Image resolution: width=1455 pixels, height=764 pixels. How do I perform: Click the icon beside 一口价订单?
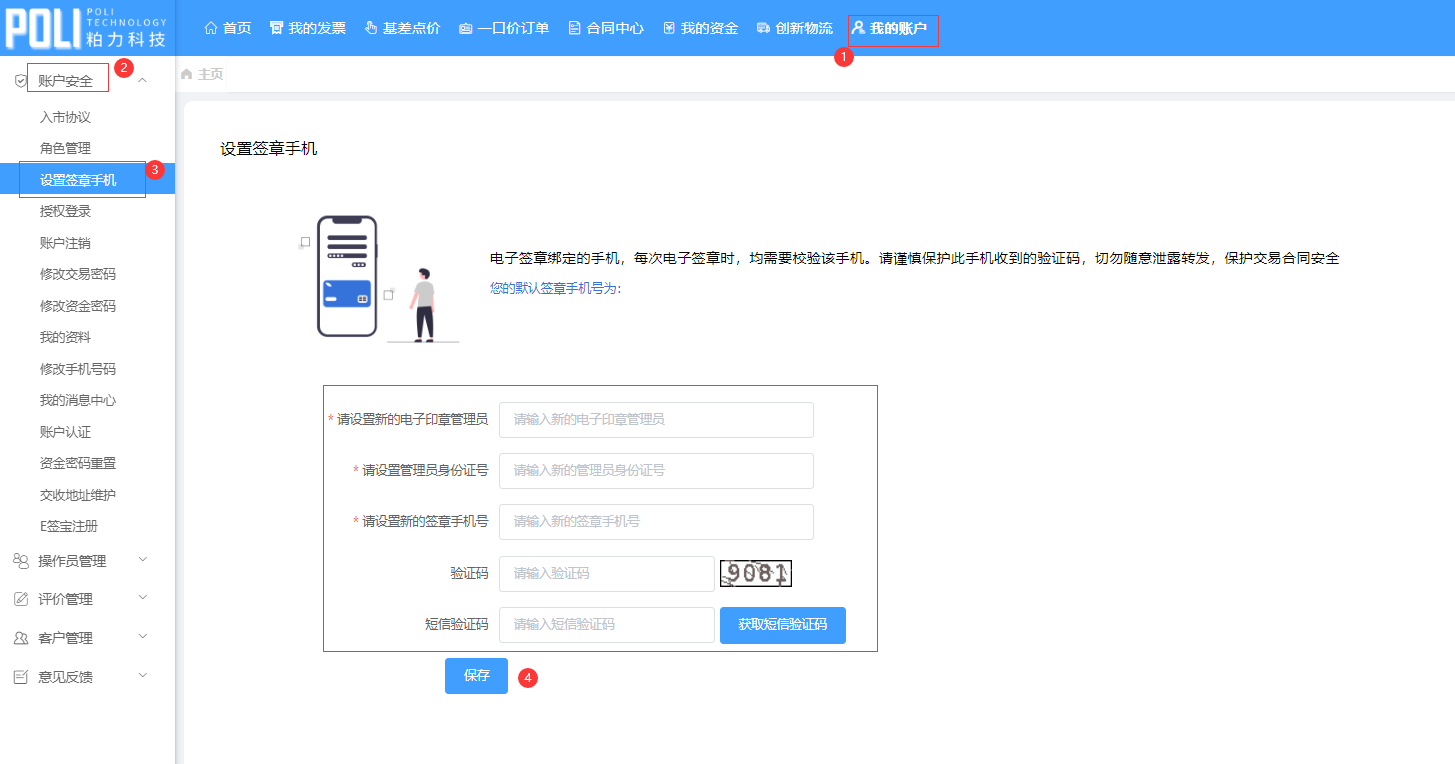(466, 28)
